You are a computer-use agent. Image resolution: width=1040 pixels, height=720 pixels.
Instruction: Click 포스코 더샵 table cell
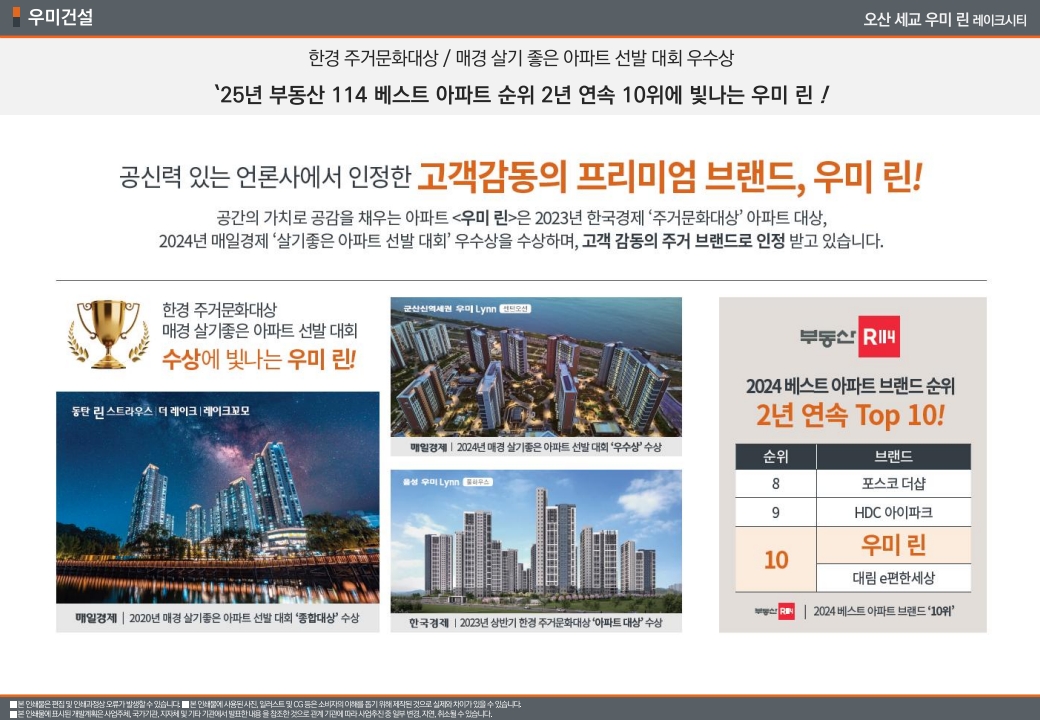tap(893, 483)
